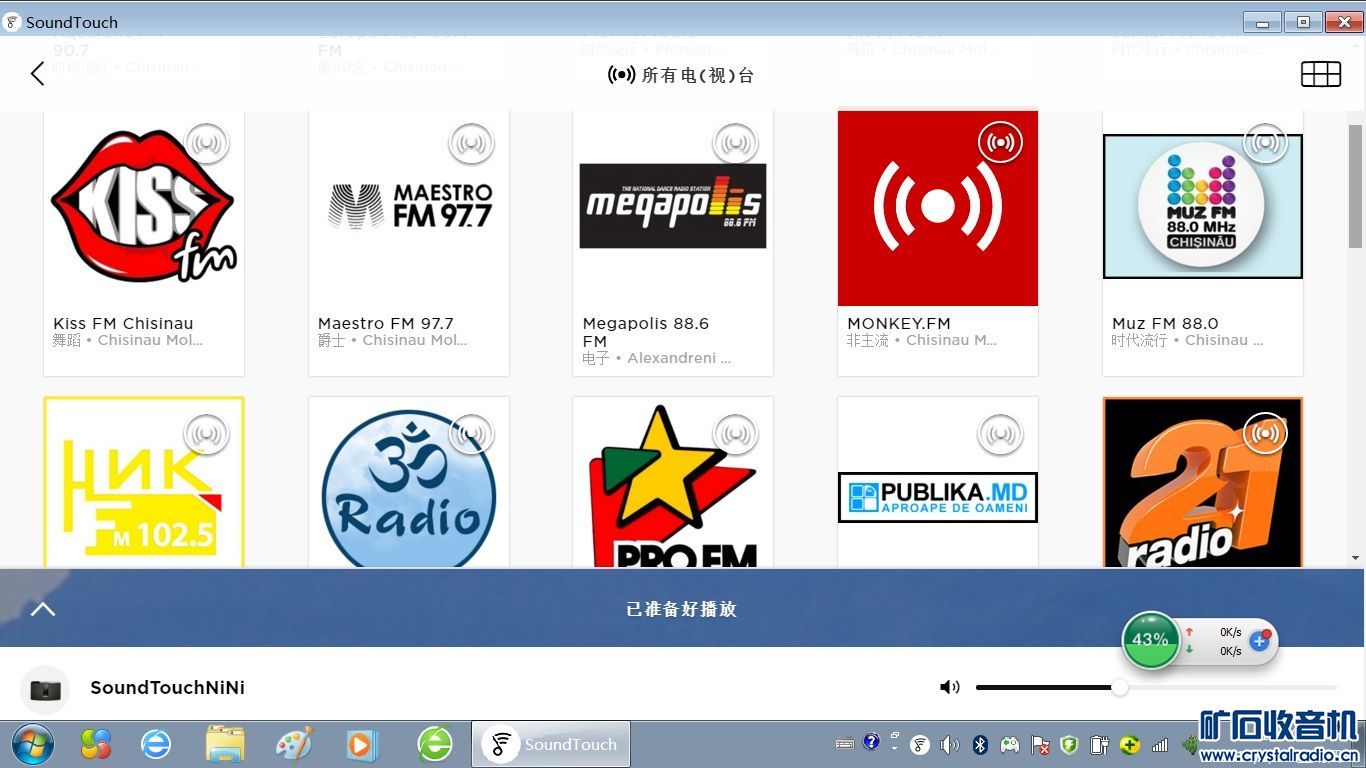Click the green shield security tray icon
1366x768 pixels.
coord(1069,745)
